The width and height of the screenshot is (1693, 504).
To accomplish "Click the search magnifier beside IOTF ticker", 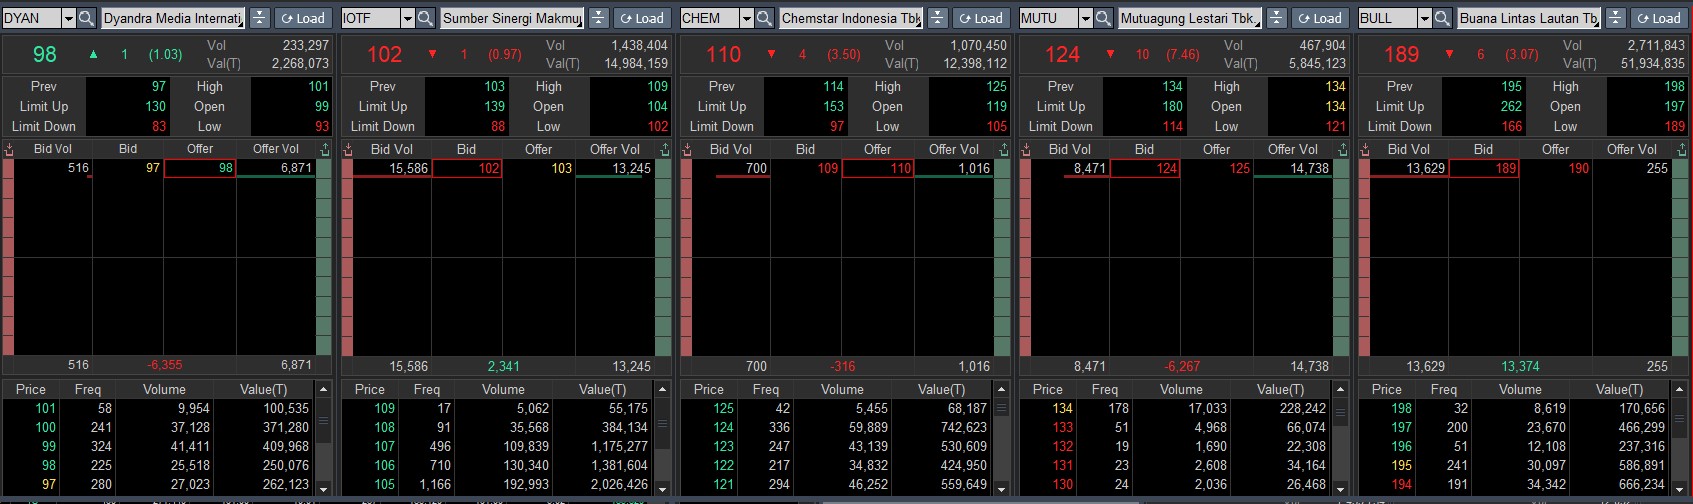I will point(425,18).
